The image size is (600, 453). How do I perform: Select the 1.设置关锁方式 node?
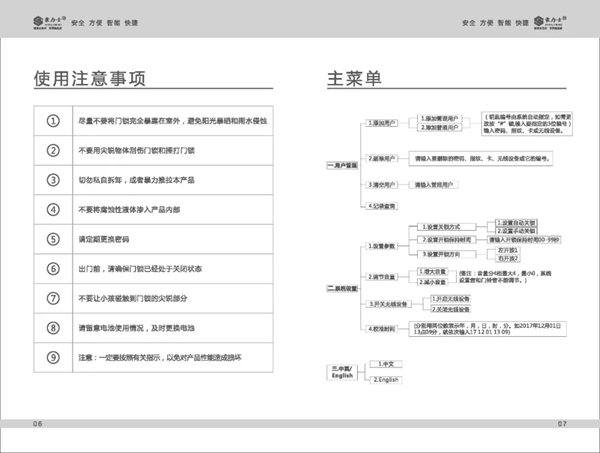click(447, 227)
